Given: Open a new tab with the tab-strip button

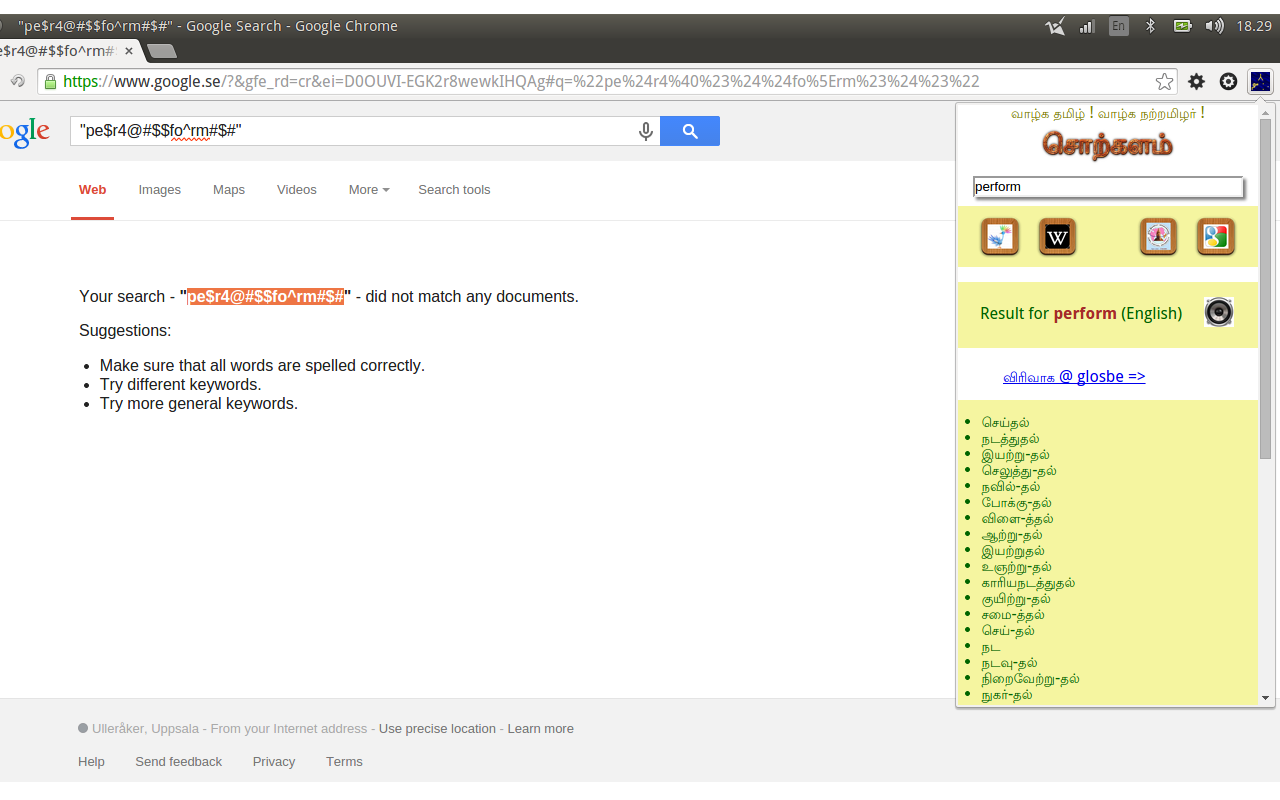Looking at the screenshot, I should (161, 51).
